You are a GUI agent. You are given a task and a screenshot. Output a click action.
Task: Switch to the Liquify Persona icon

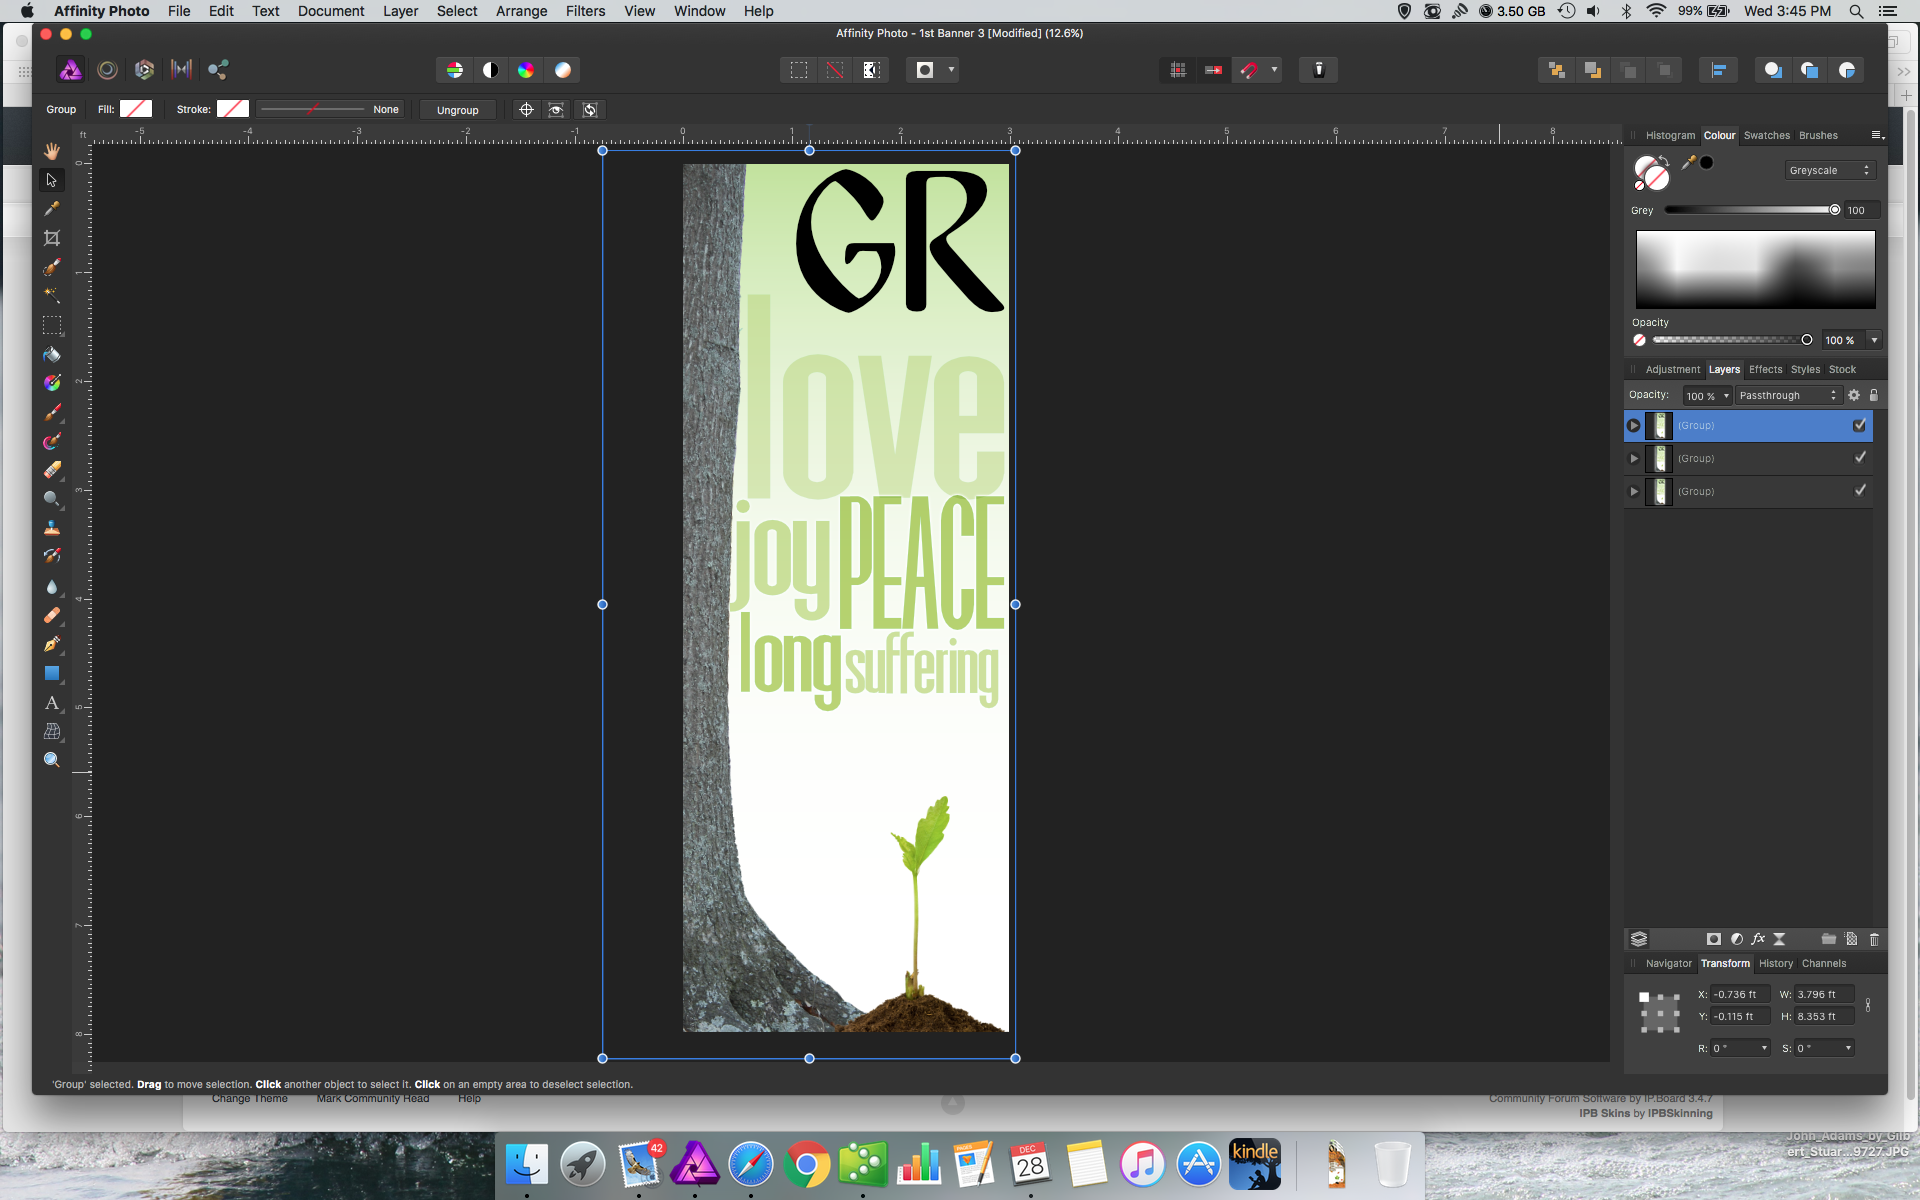coord(107,70)
